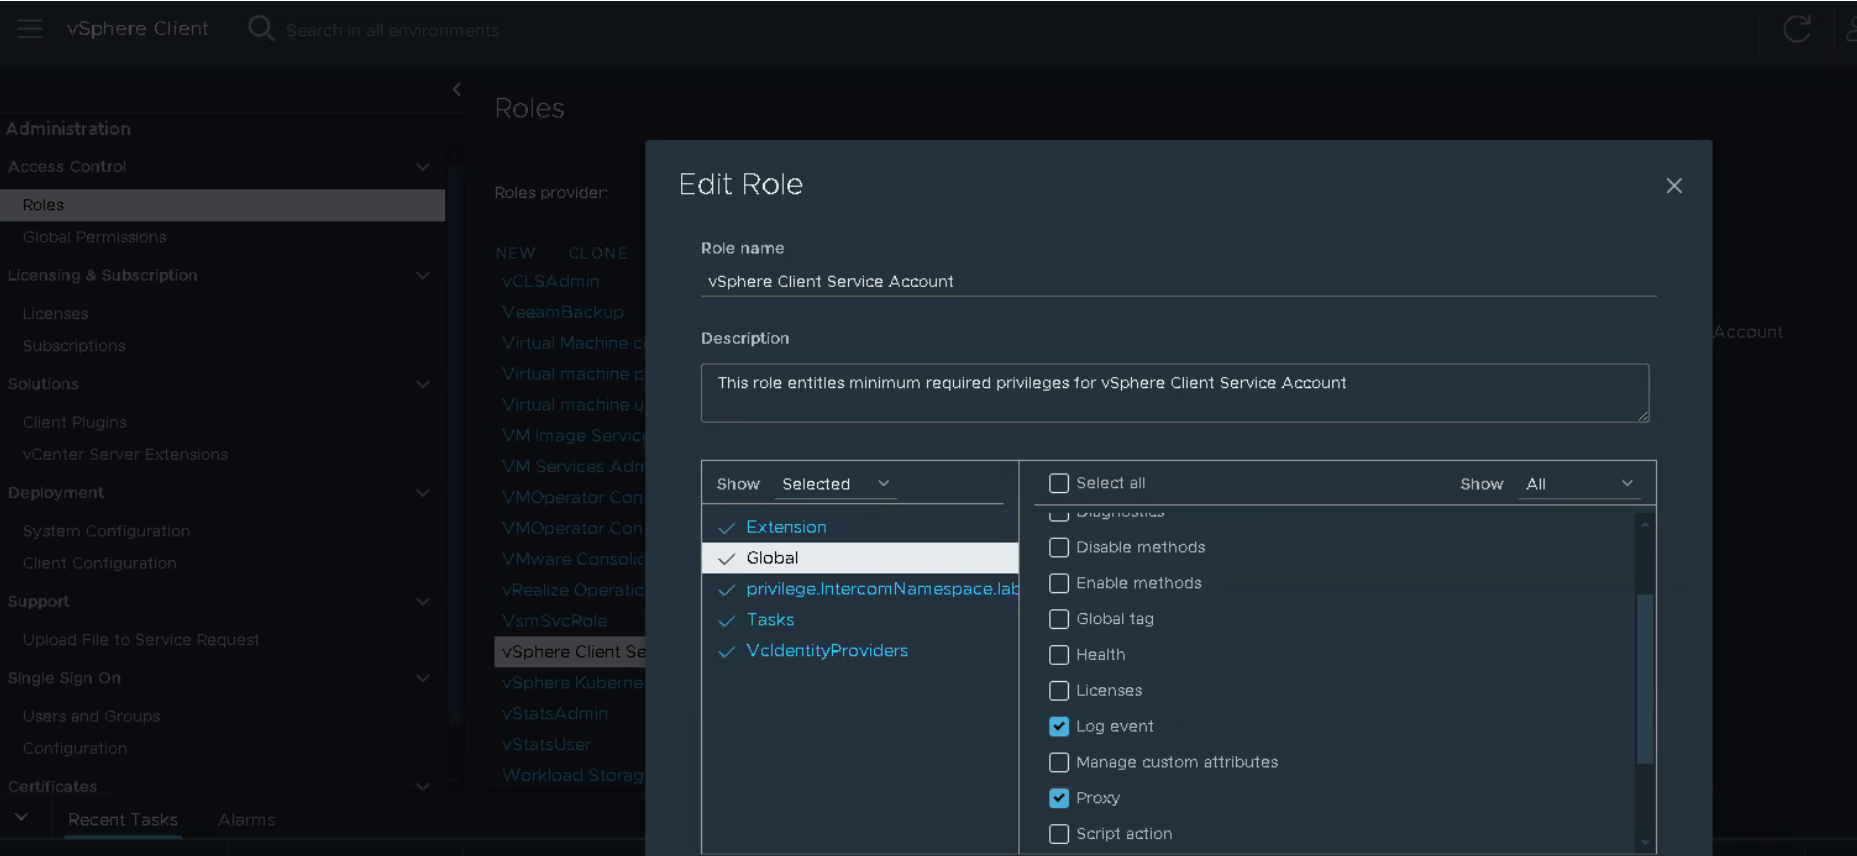Enable the Global tag privilege
Screen dimensions: 1857x856
pos(1059,620)
